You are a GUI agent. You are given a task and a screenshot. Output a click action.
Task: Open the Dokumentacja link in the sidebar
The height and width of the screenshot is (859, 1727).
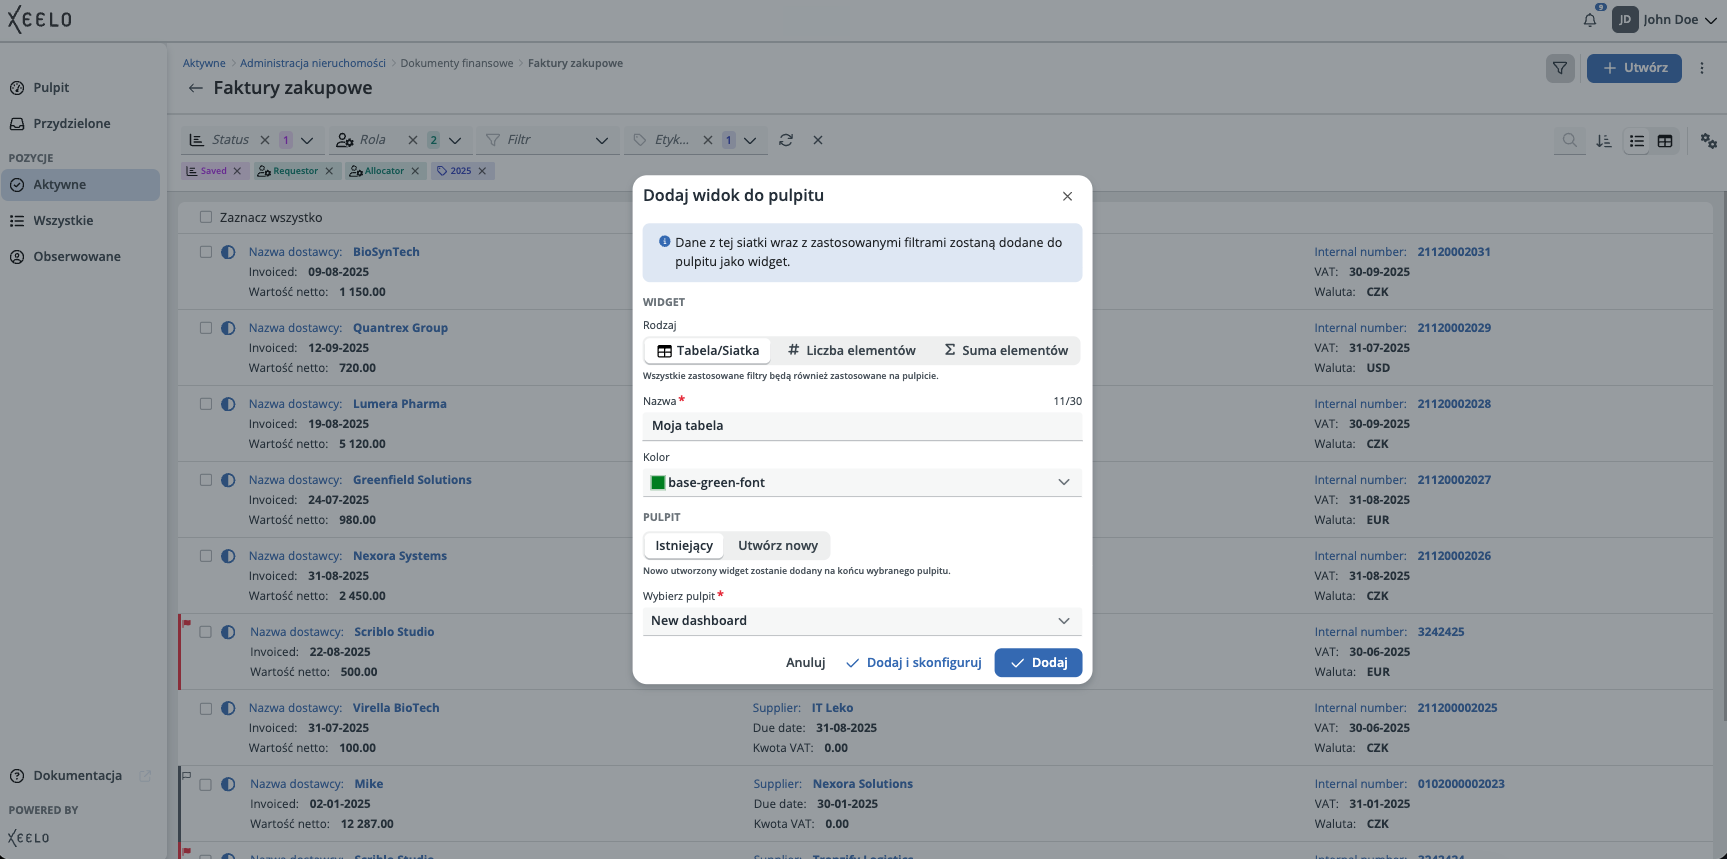[x=78, y=776]
